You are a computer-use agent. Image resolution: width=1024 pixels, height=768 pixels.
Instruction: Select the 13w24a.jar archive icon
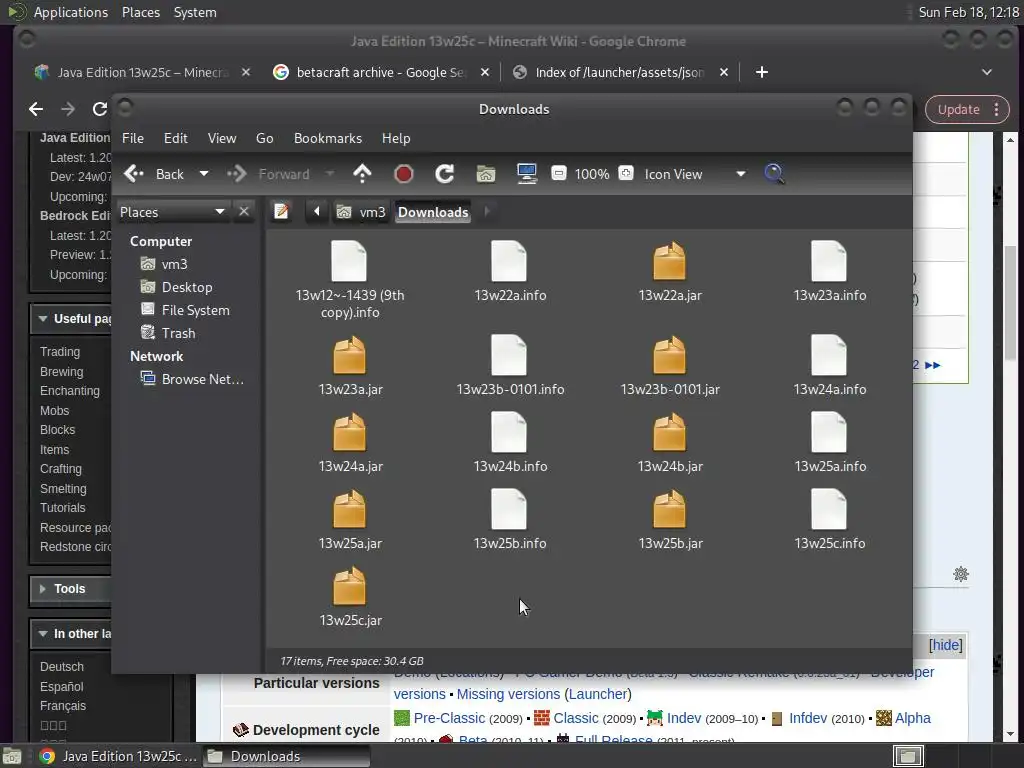pyautogui.click(x=349, y=432)
